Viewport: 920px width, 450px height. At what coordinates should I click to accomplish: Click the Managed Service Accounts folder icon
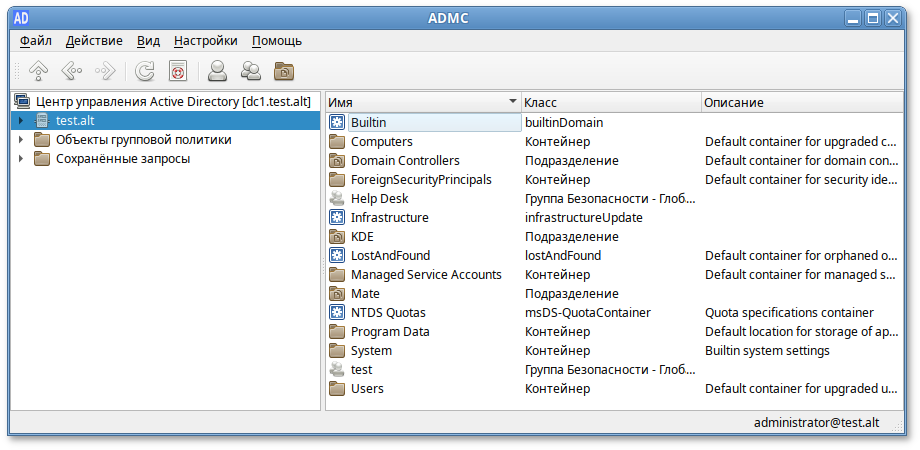(337, 274)
